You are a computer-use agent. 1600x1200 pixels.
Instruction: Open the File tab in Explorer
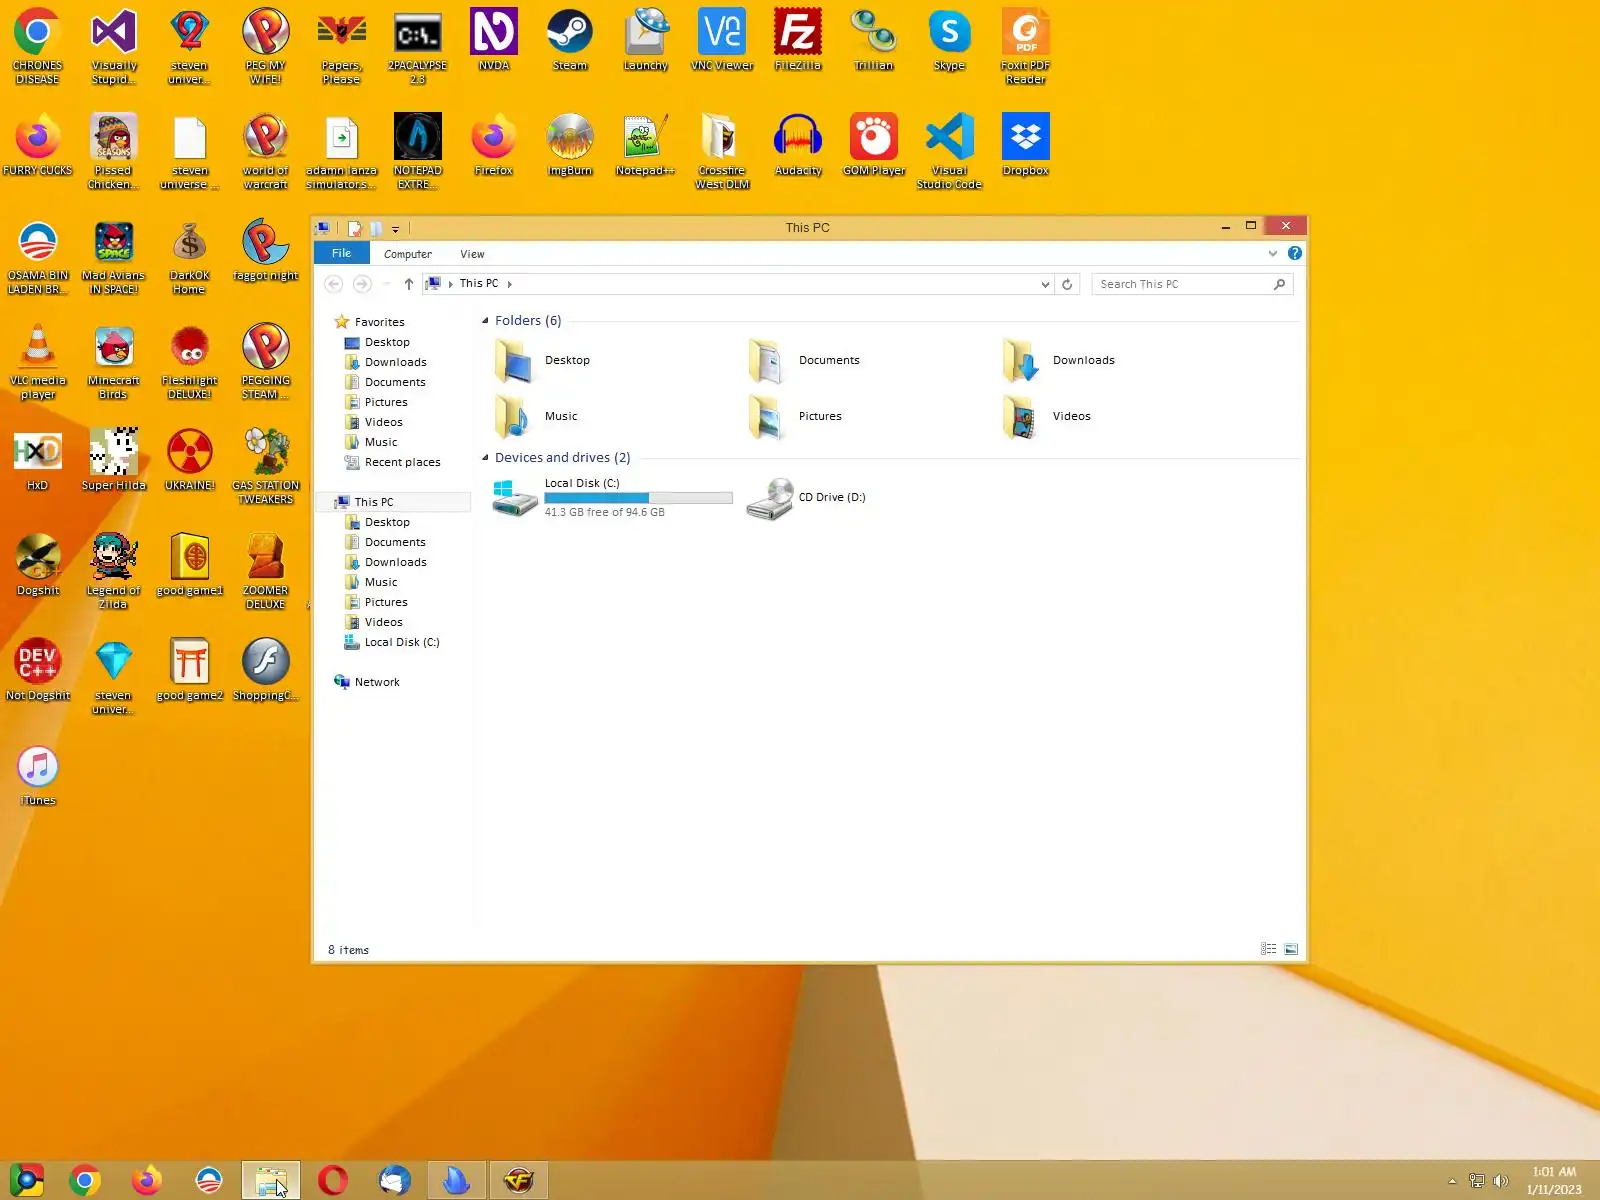click(x=341, y=253)
